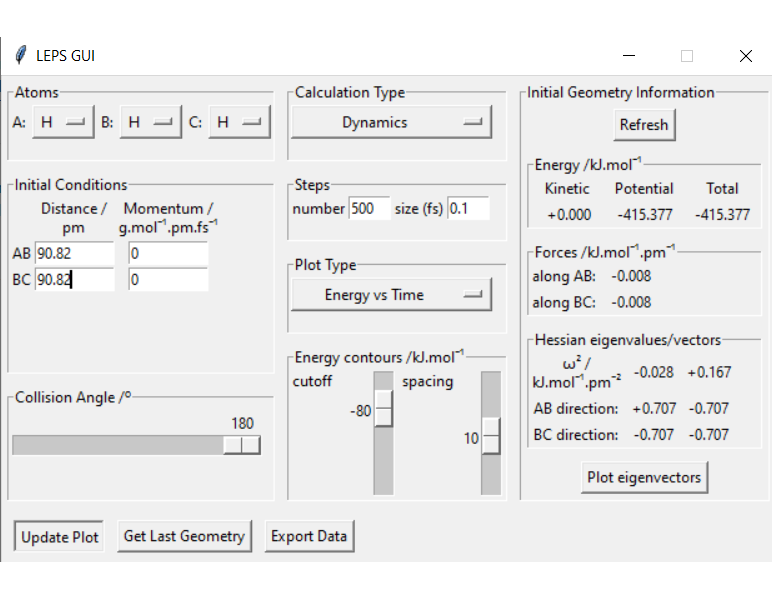The height and width of the screenshot is (599, 772).
Task: Expand the Calculation Type Dynamics dropdown
Action: pyautogui.click(x=389, y=122)
